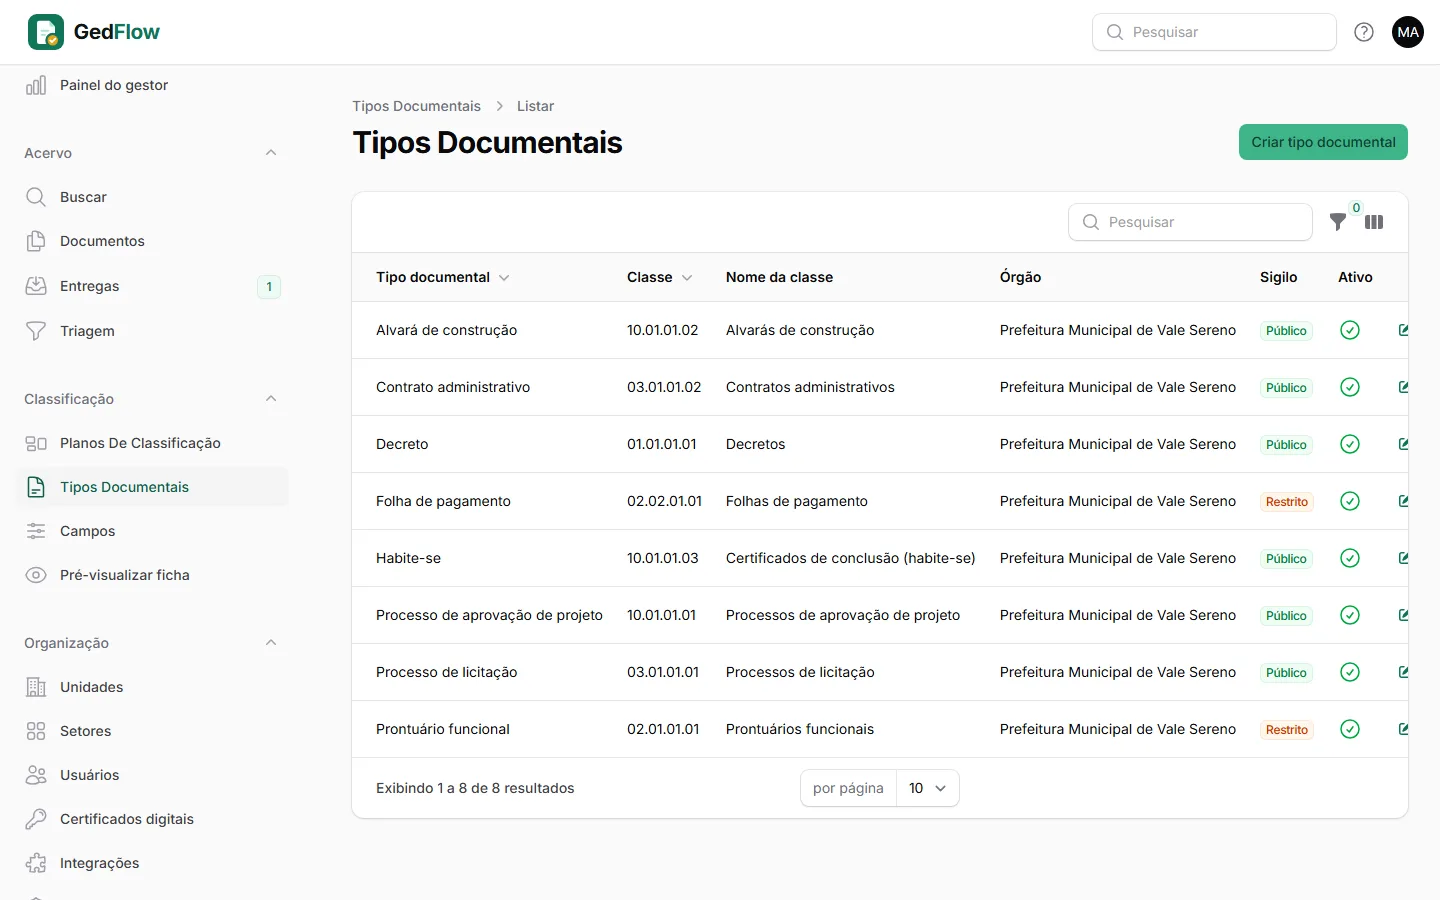Open Certificados digitais in sidebar
This screenshot has width=1440, height=900.
click(x=152, y=819)
